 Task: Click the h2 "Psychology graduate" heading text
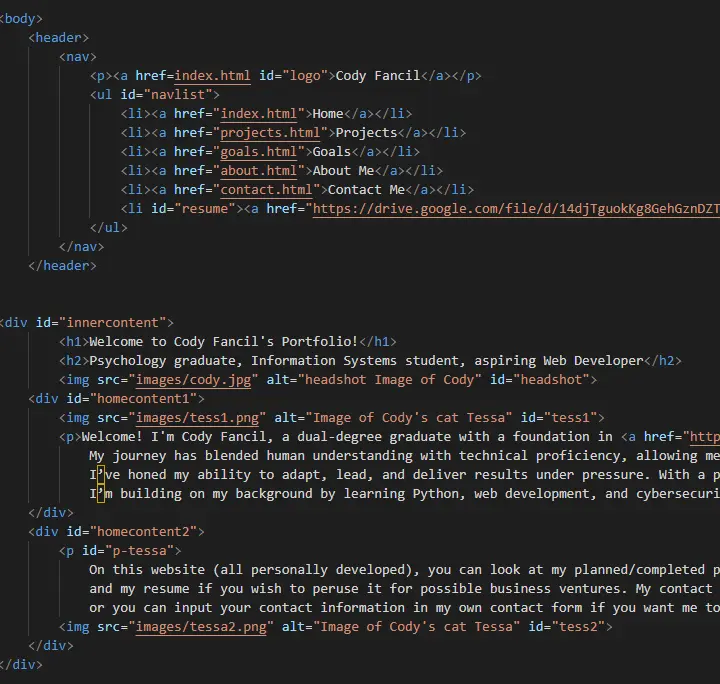tap(366, 361)
